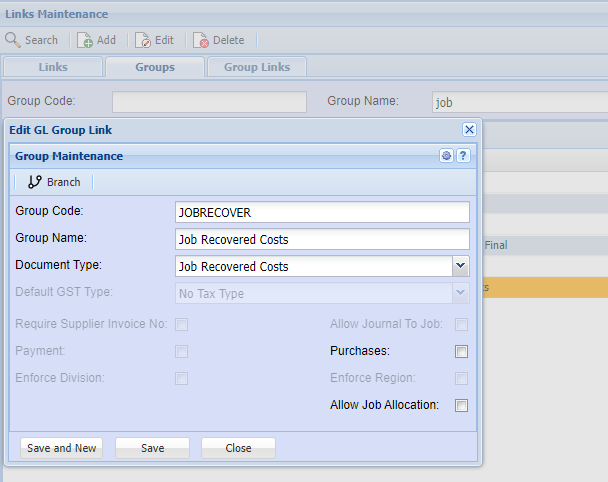Click the Group Code field containing JOBRECOVER
Screen dimensions: 608x482
click(x=321, y=212)
